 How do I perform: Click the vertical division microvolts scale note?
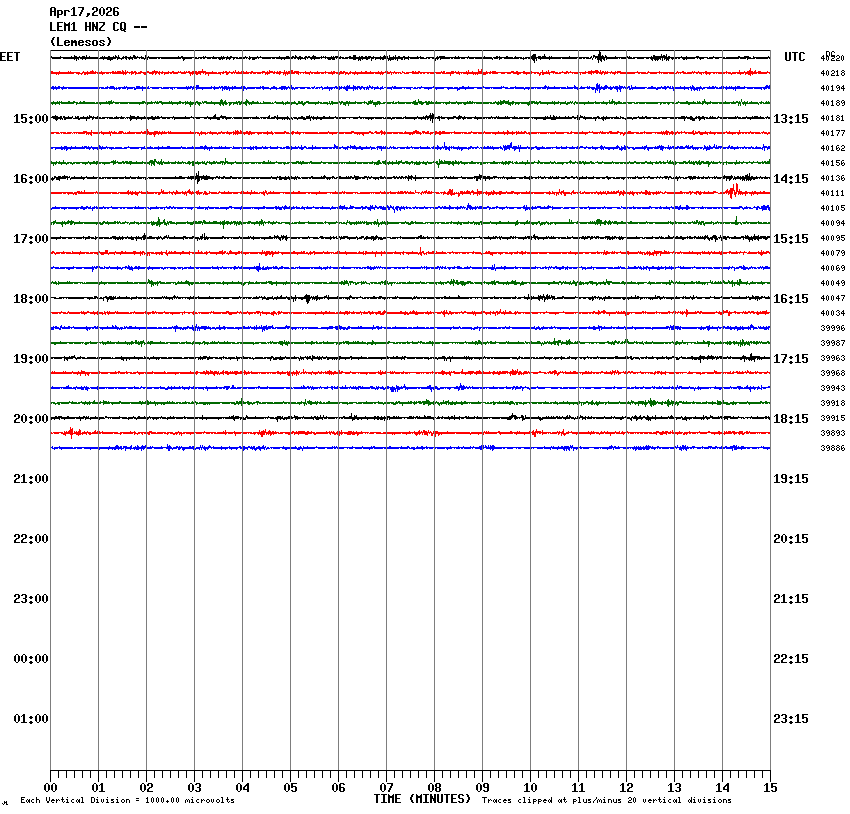tap(127, 800)
